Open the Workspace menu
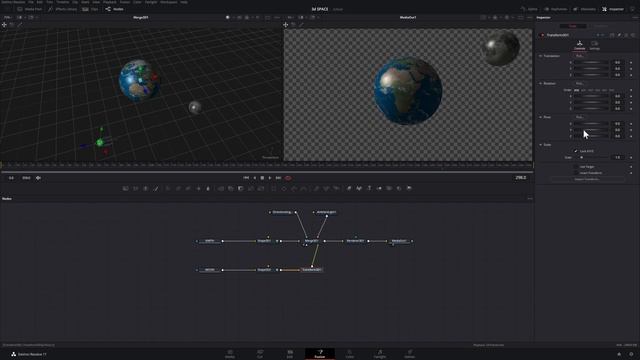 [x=169, y=2]
